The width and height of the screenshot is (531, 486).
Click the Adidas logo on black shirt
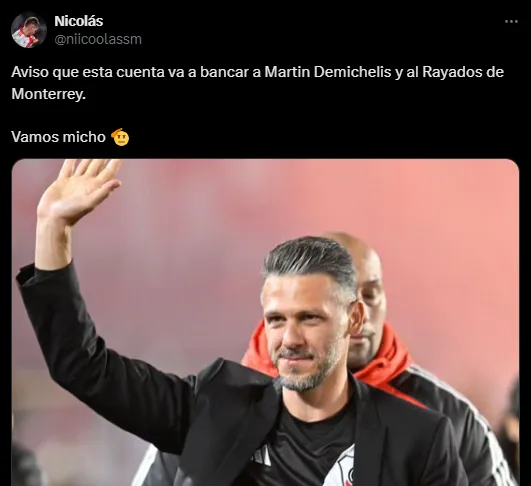tap(263, 456)
